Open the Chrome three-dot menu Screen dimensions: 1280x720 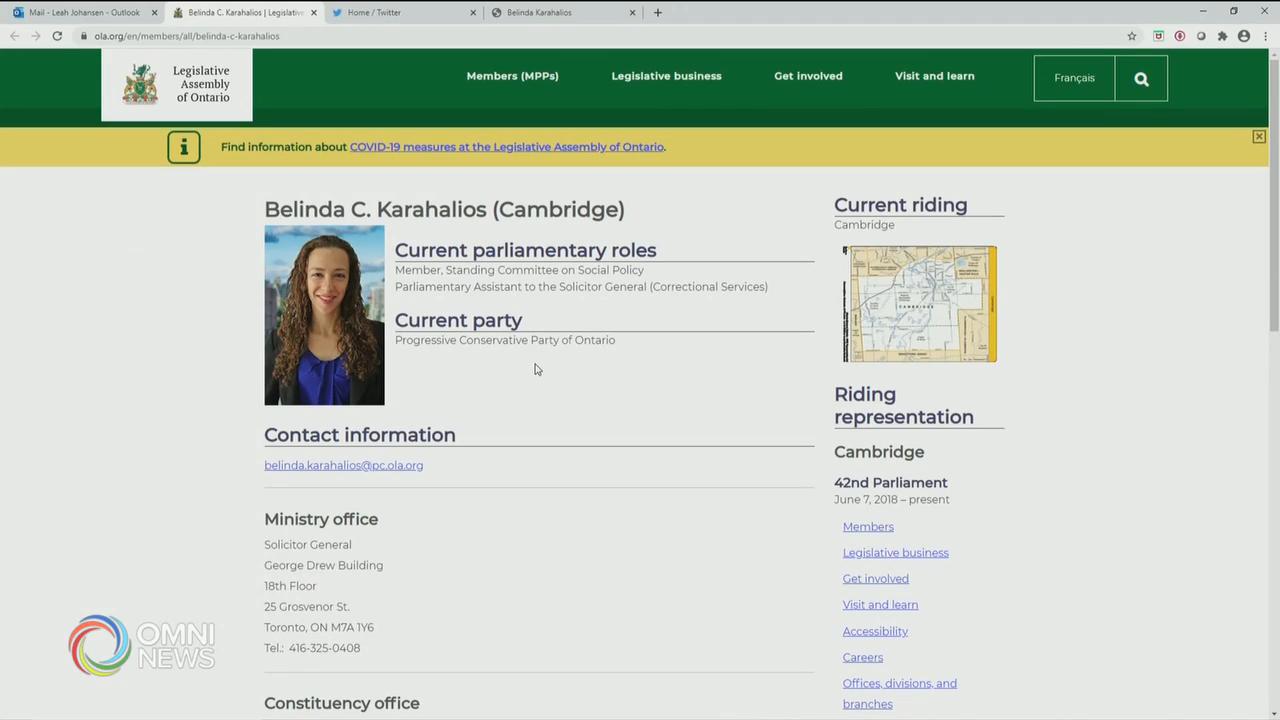coord(1264,36)
